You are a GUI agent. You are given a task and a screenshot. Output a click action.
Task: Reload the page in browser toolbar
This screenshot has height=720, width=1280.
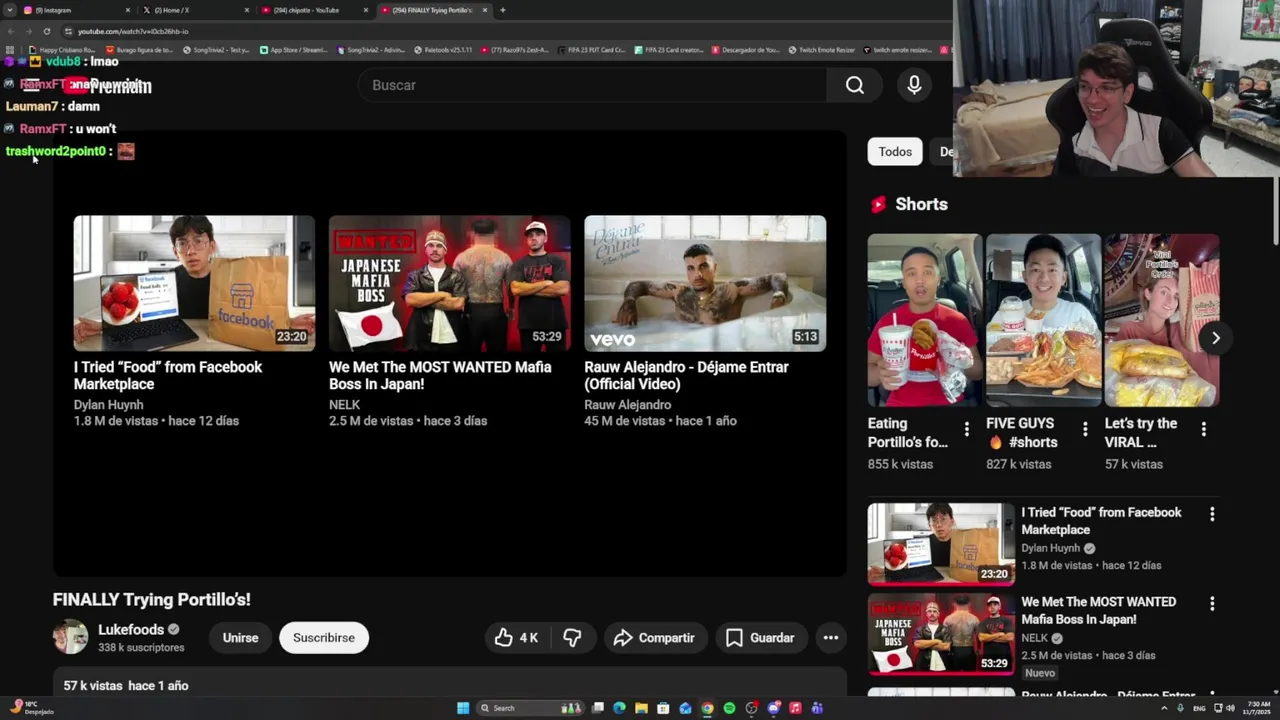[x=46, y=31]
